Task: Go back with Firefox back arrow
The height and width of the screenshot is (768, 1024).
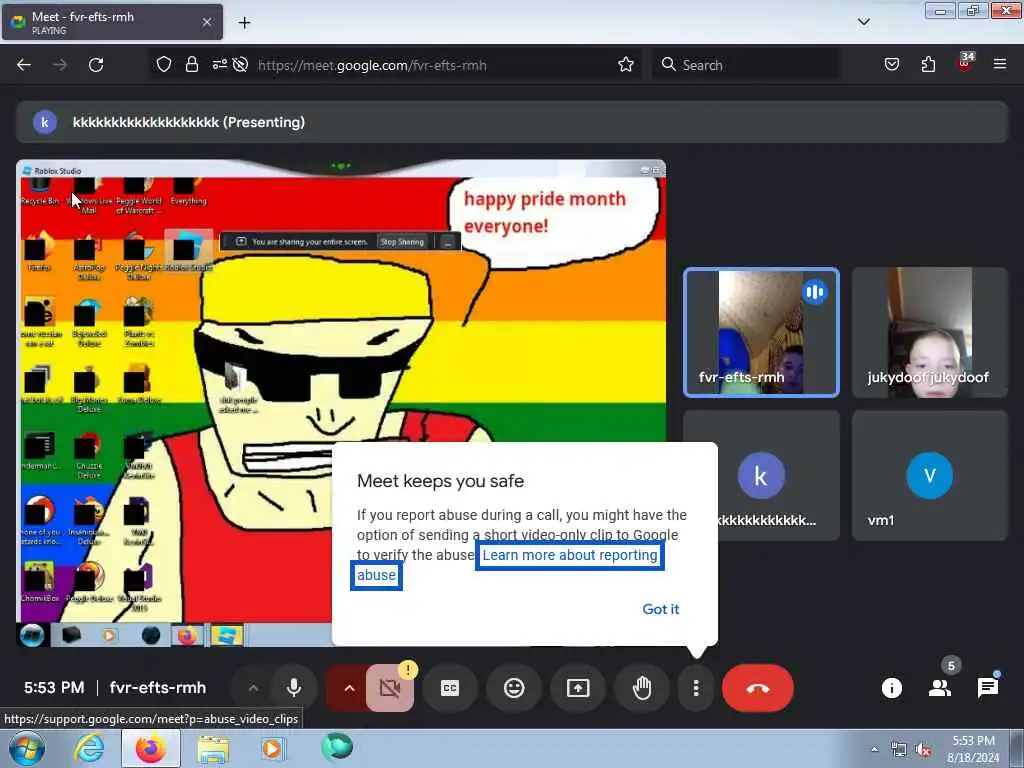Action: [24, 65]
